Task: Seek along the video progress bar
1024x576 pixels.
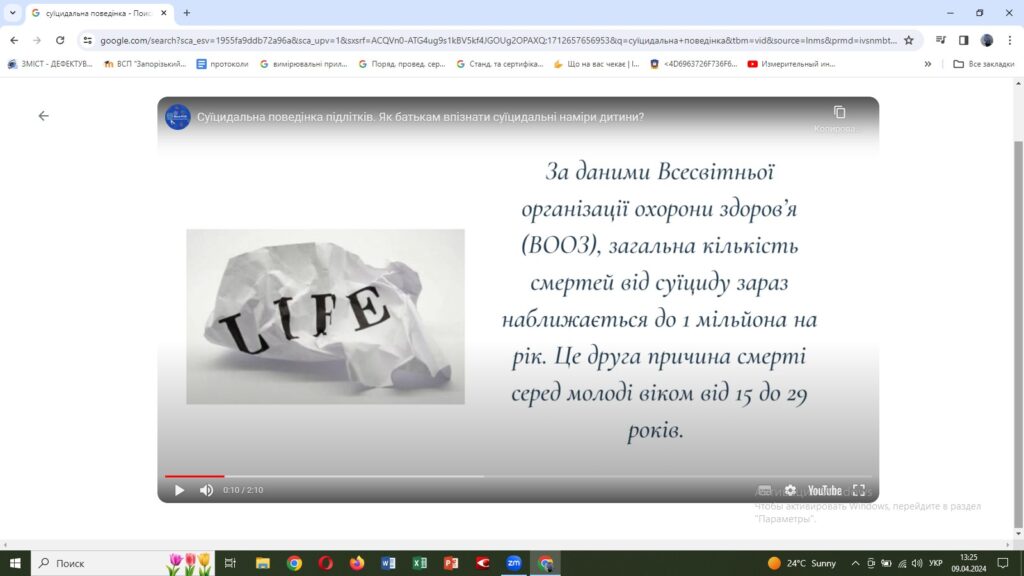Action: [518, 476]
